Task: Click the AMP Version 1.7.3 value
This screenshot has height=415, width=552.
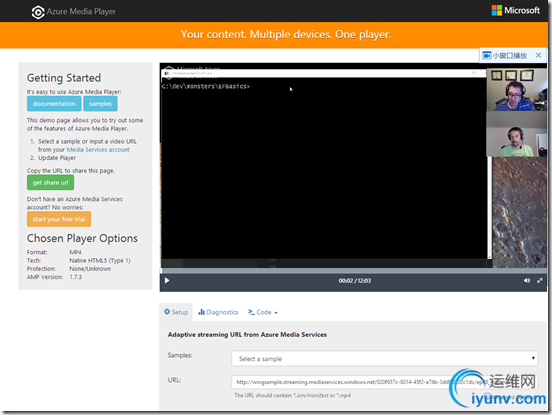Action: point(75,277)
